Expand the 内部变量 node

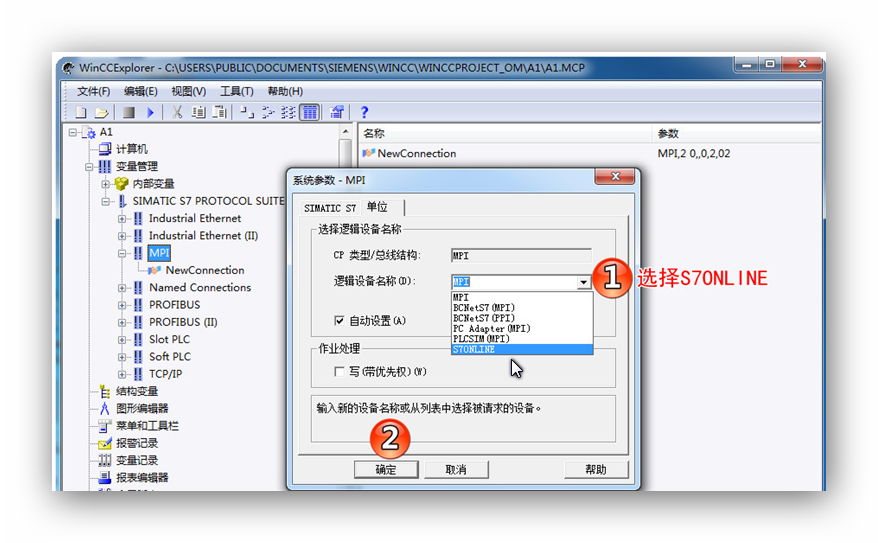[x=105, y=184]
